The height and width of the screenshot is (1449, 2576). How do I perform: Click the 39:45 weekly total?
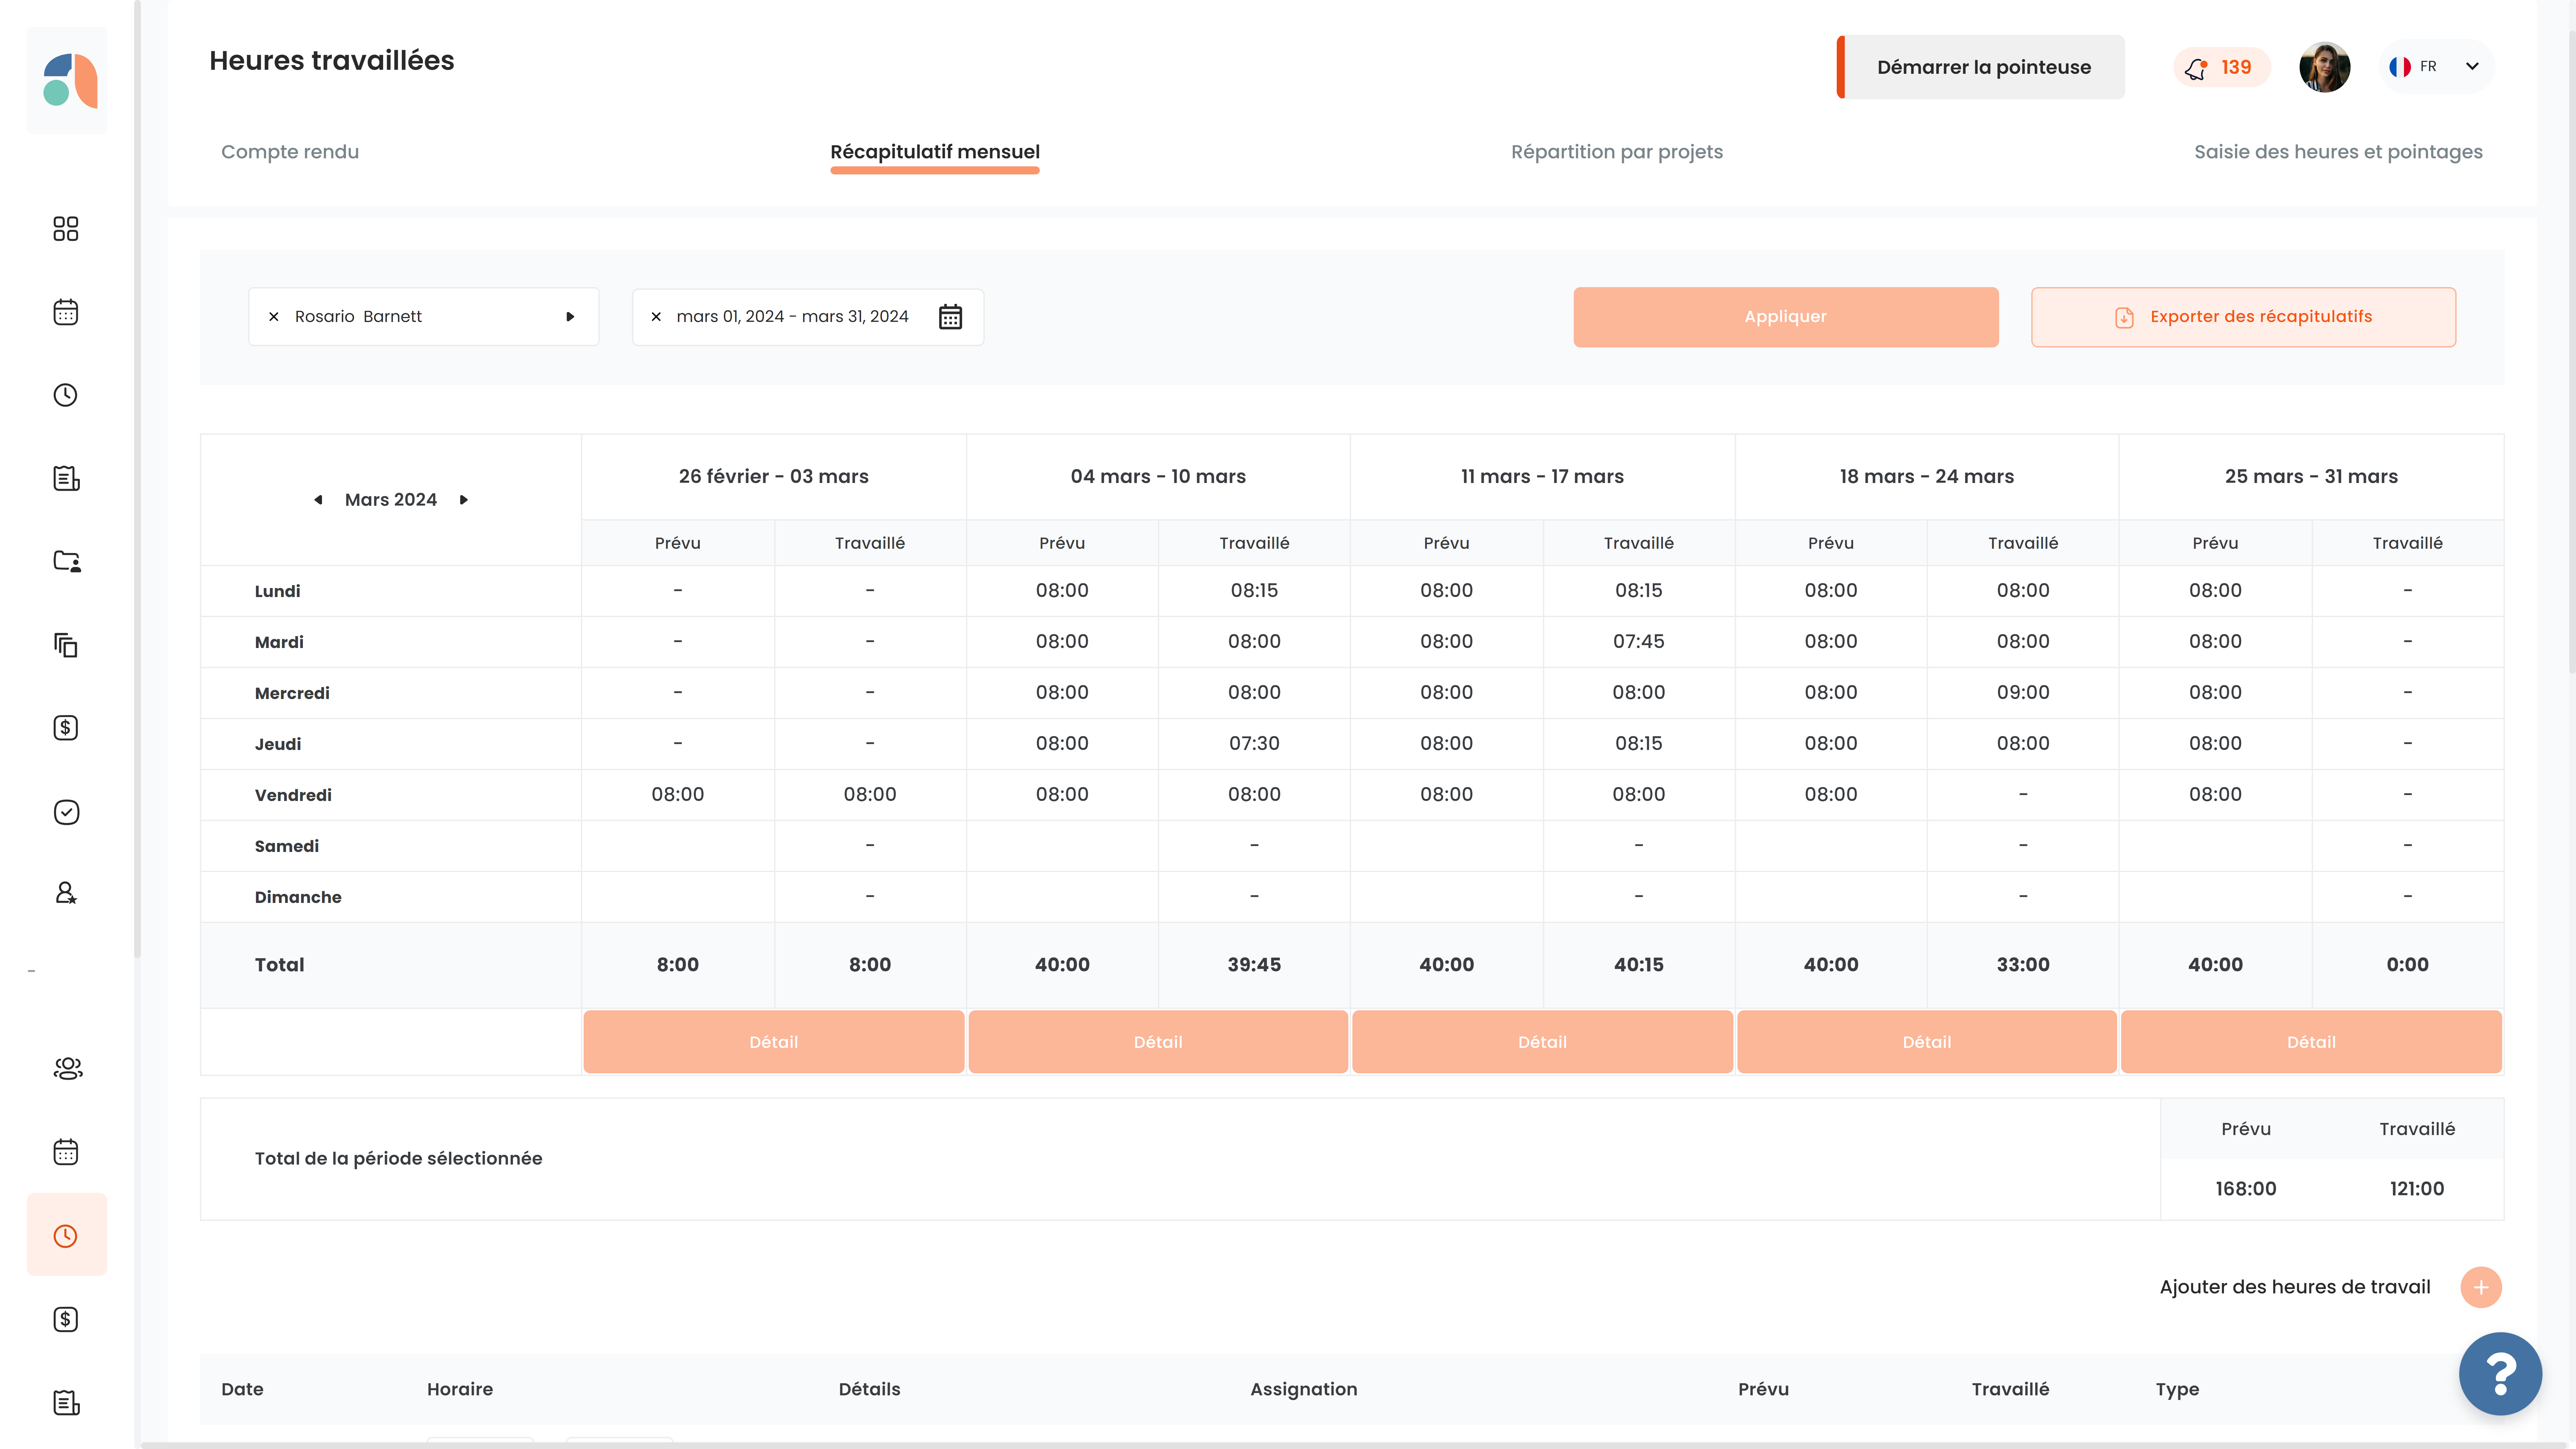coord(1254,965)
